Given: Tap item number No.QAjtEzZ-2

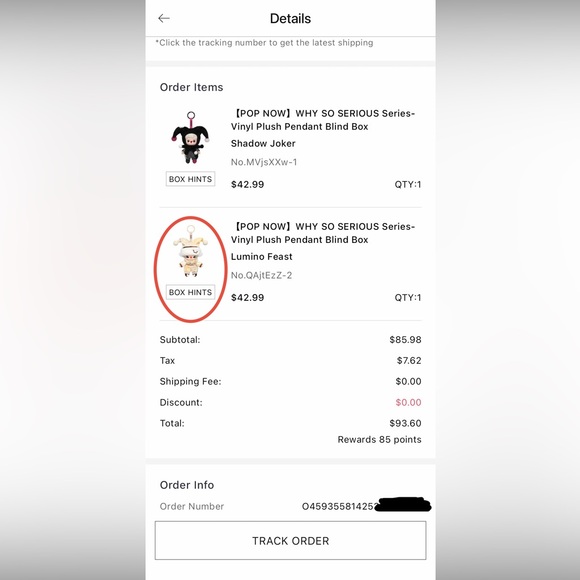Looking at the screenshot, I should (261, 275).
